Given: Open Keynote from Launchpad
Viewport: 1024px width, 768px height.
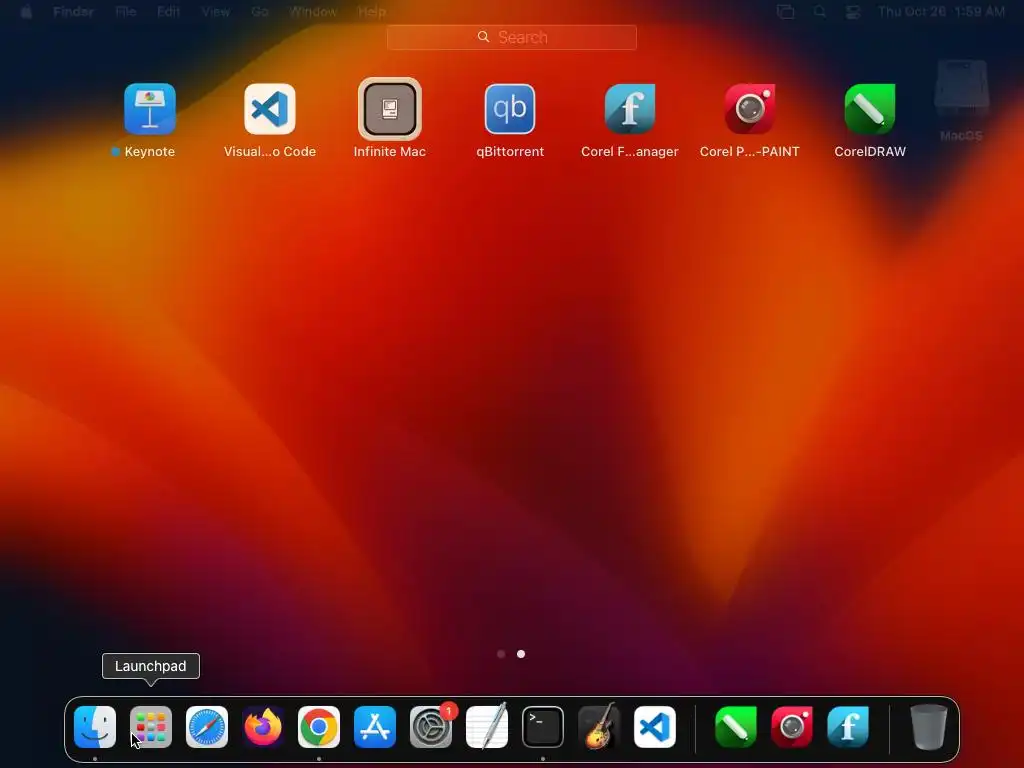Looking at the screenshot, I should coord(150,109).
